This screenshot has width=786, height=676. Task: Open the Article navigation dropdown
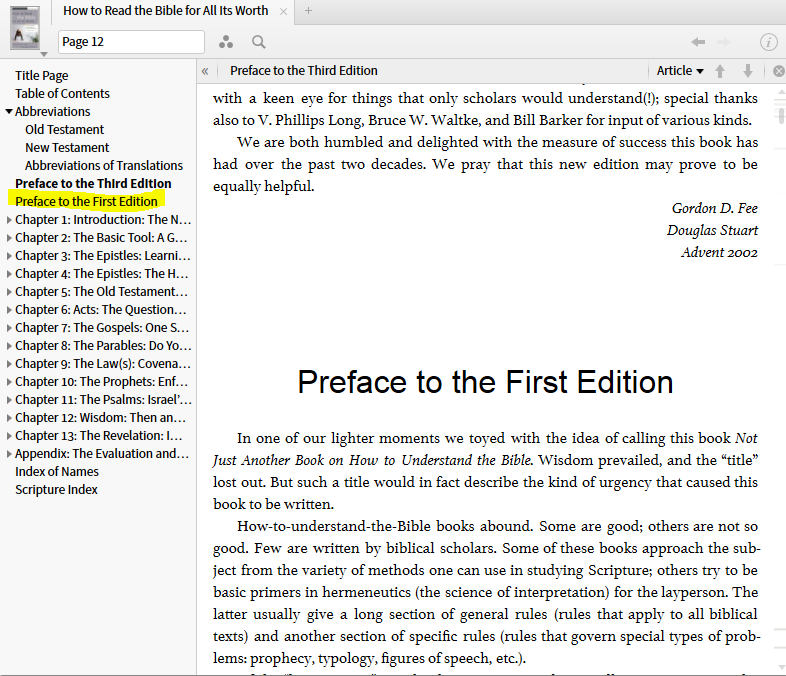pos(680,71)
